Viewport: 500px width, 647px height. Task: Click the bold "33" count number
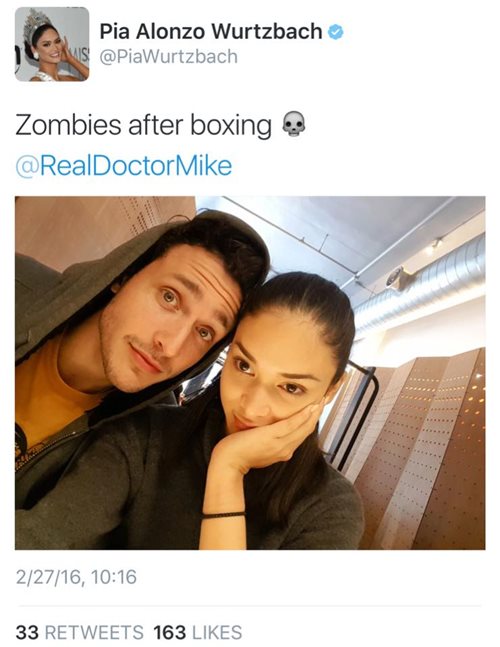click(27, 633)
